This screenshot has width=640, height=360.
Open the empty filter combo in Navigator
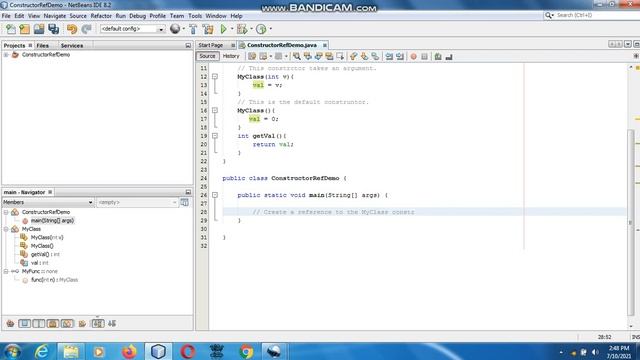coord(137,202)
